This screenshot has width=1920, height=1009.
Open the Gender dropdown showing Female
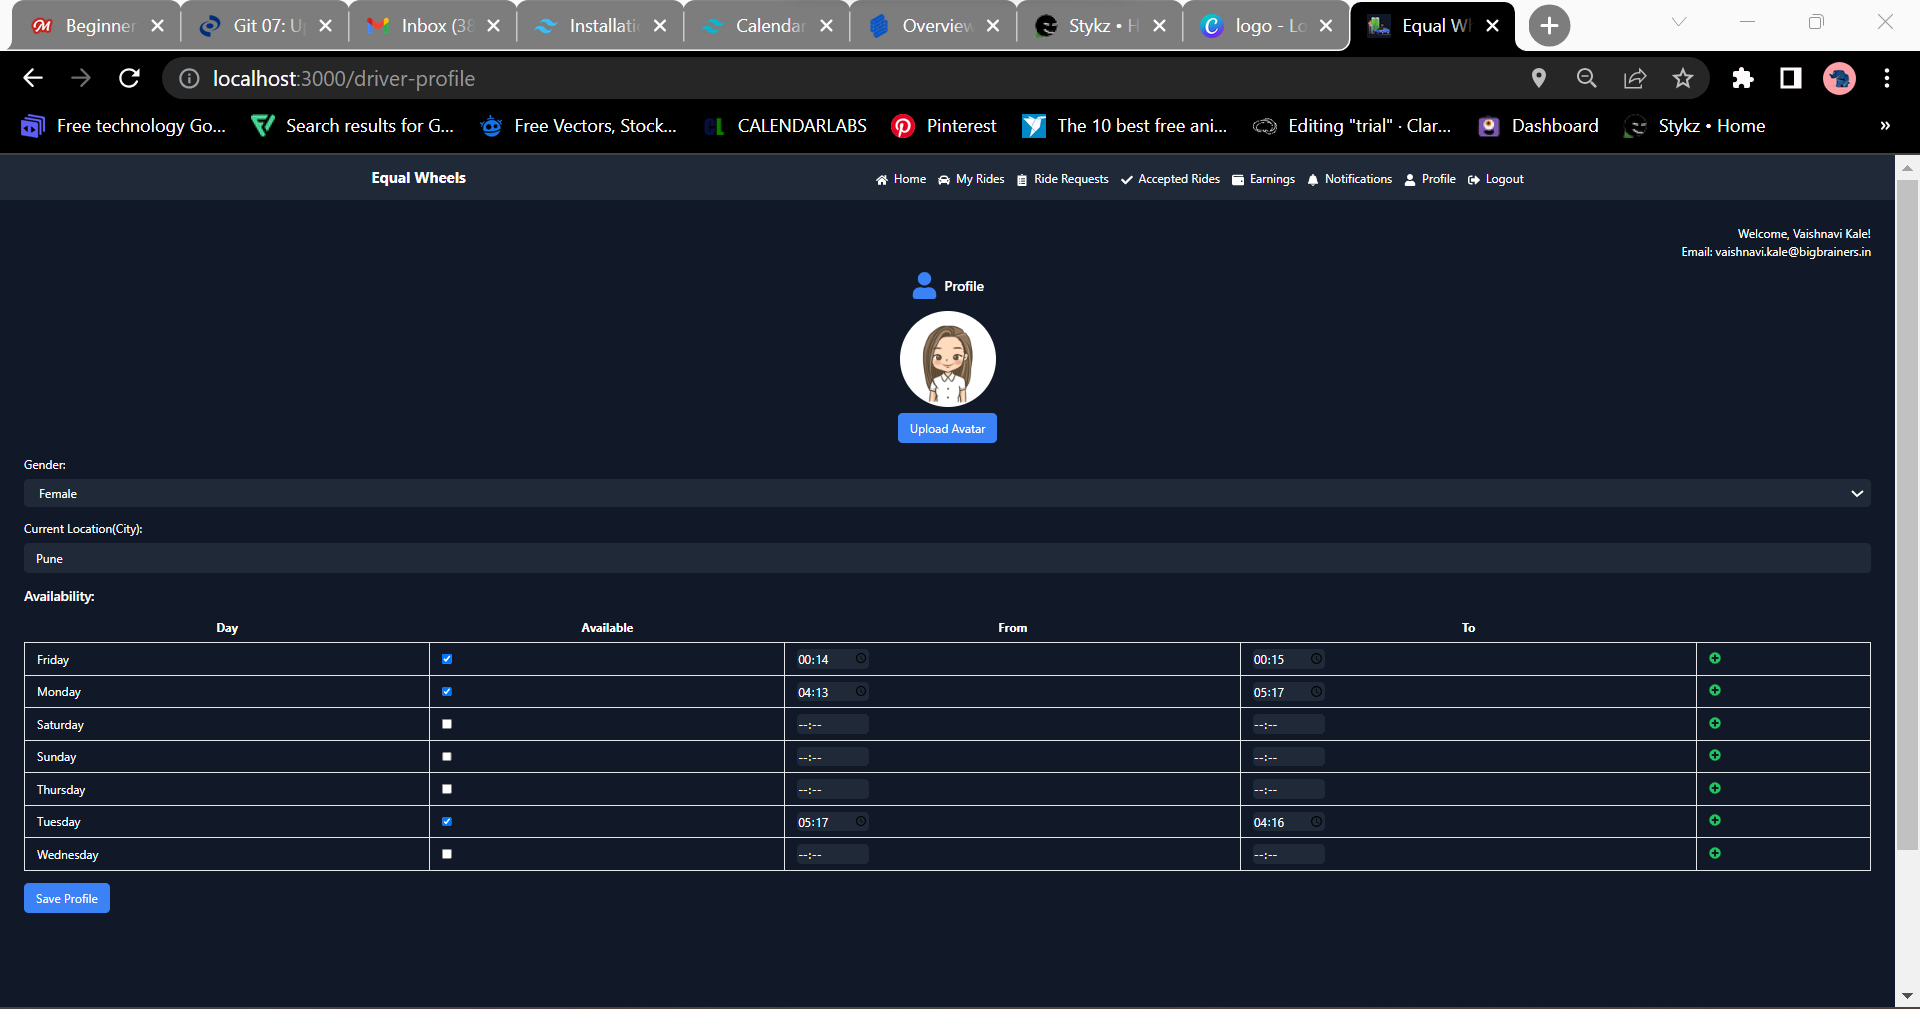(947, 493)
